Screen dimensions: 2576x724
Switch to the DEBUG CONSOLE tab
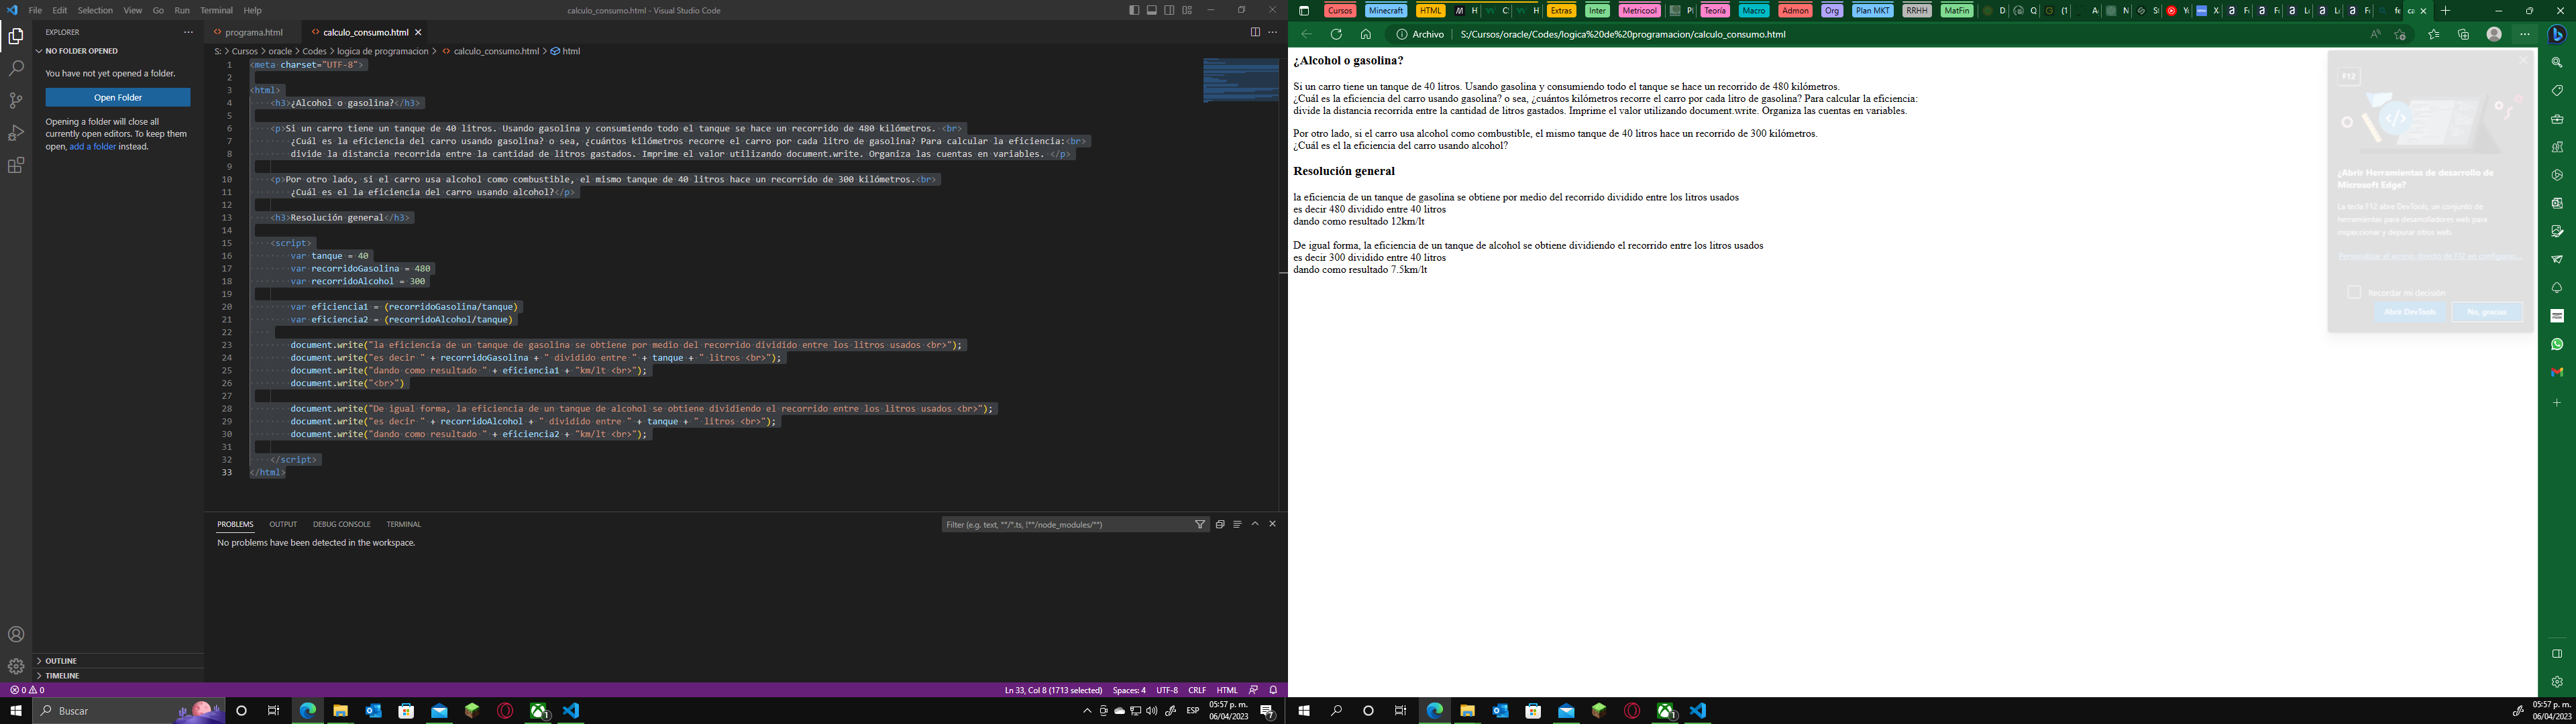click(341, 524)
